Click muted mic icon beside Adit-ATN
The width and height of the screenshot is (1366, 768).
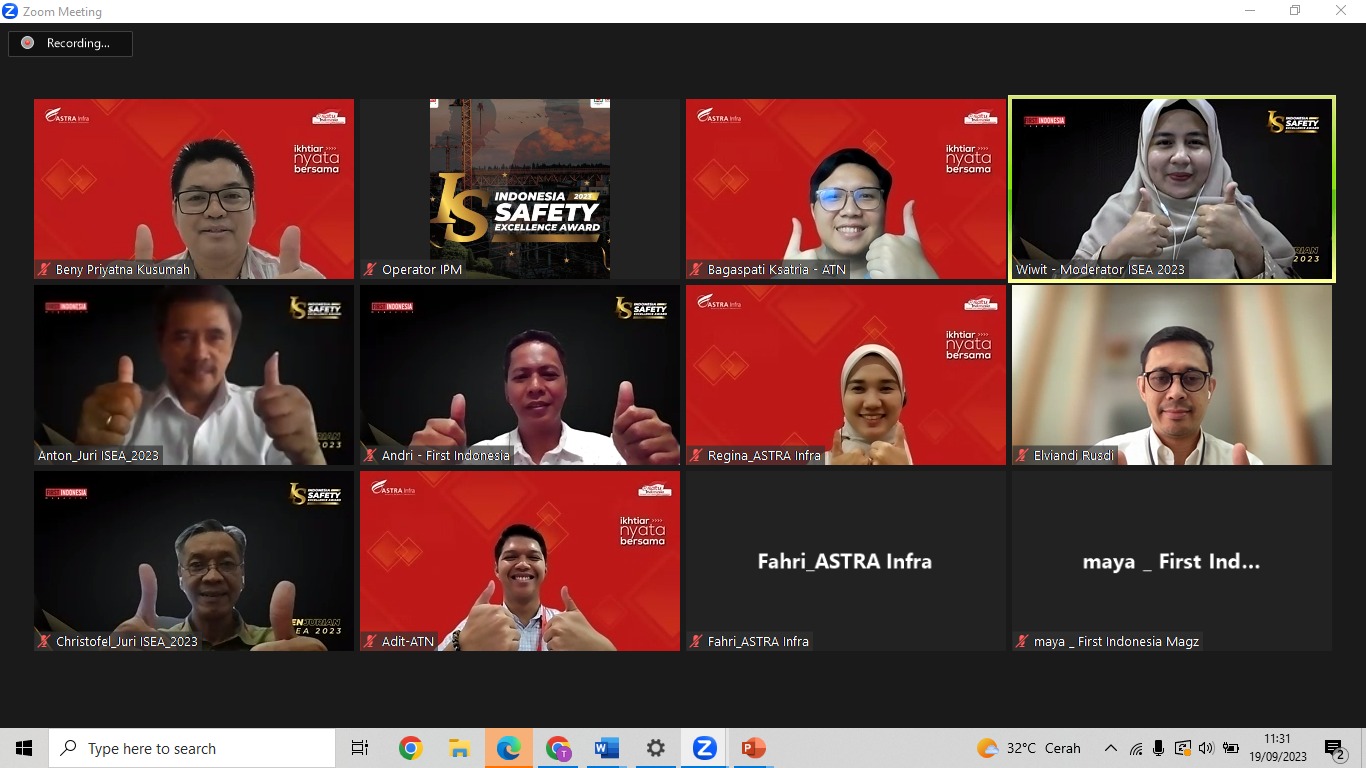370,642
